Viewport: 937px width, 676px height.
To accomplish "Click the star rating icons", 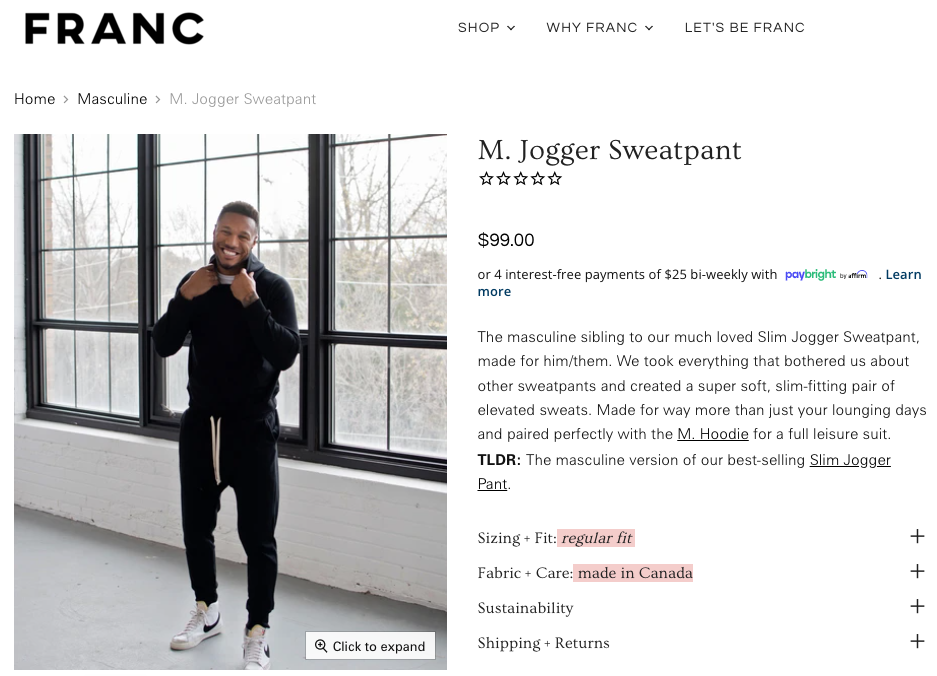I will [x=520, y=179].
